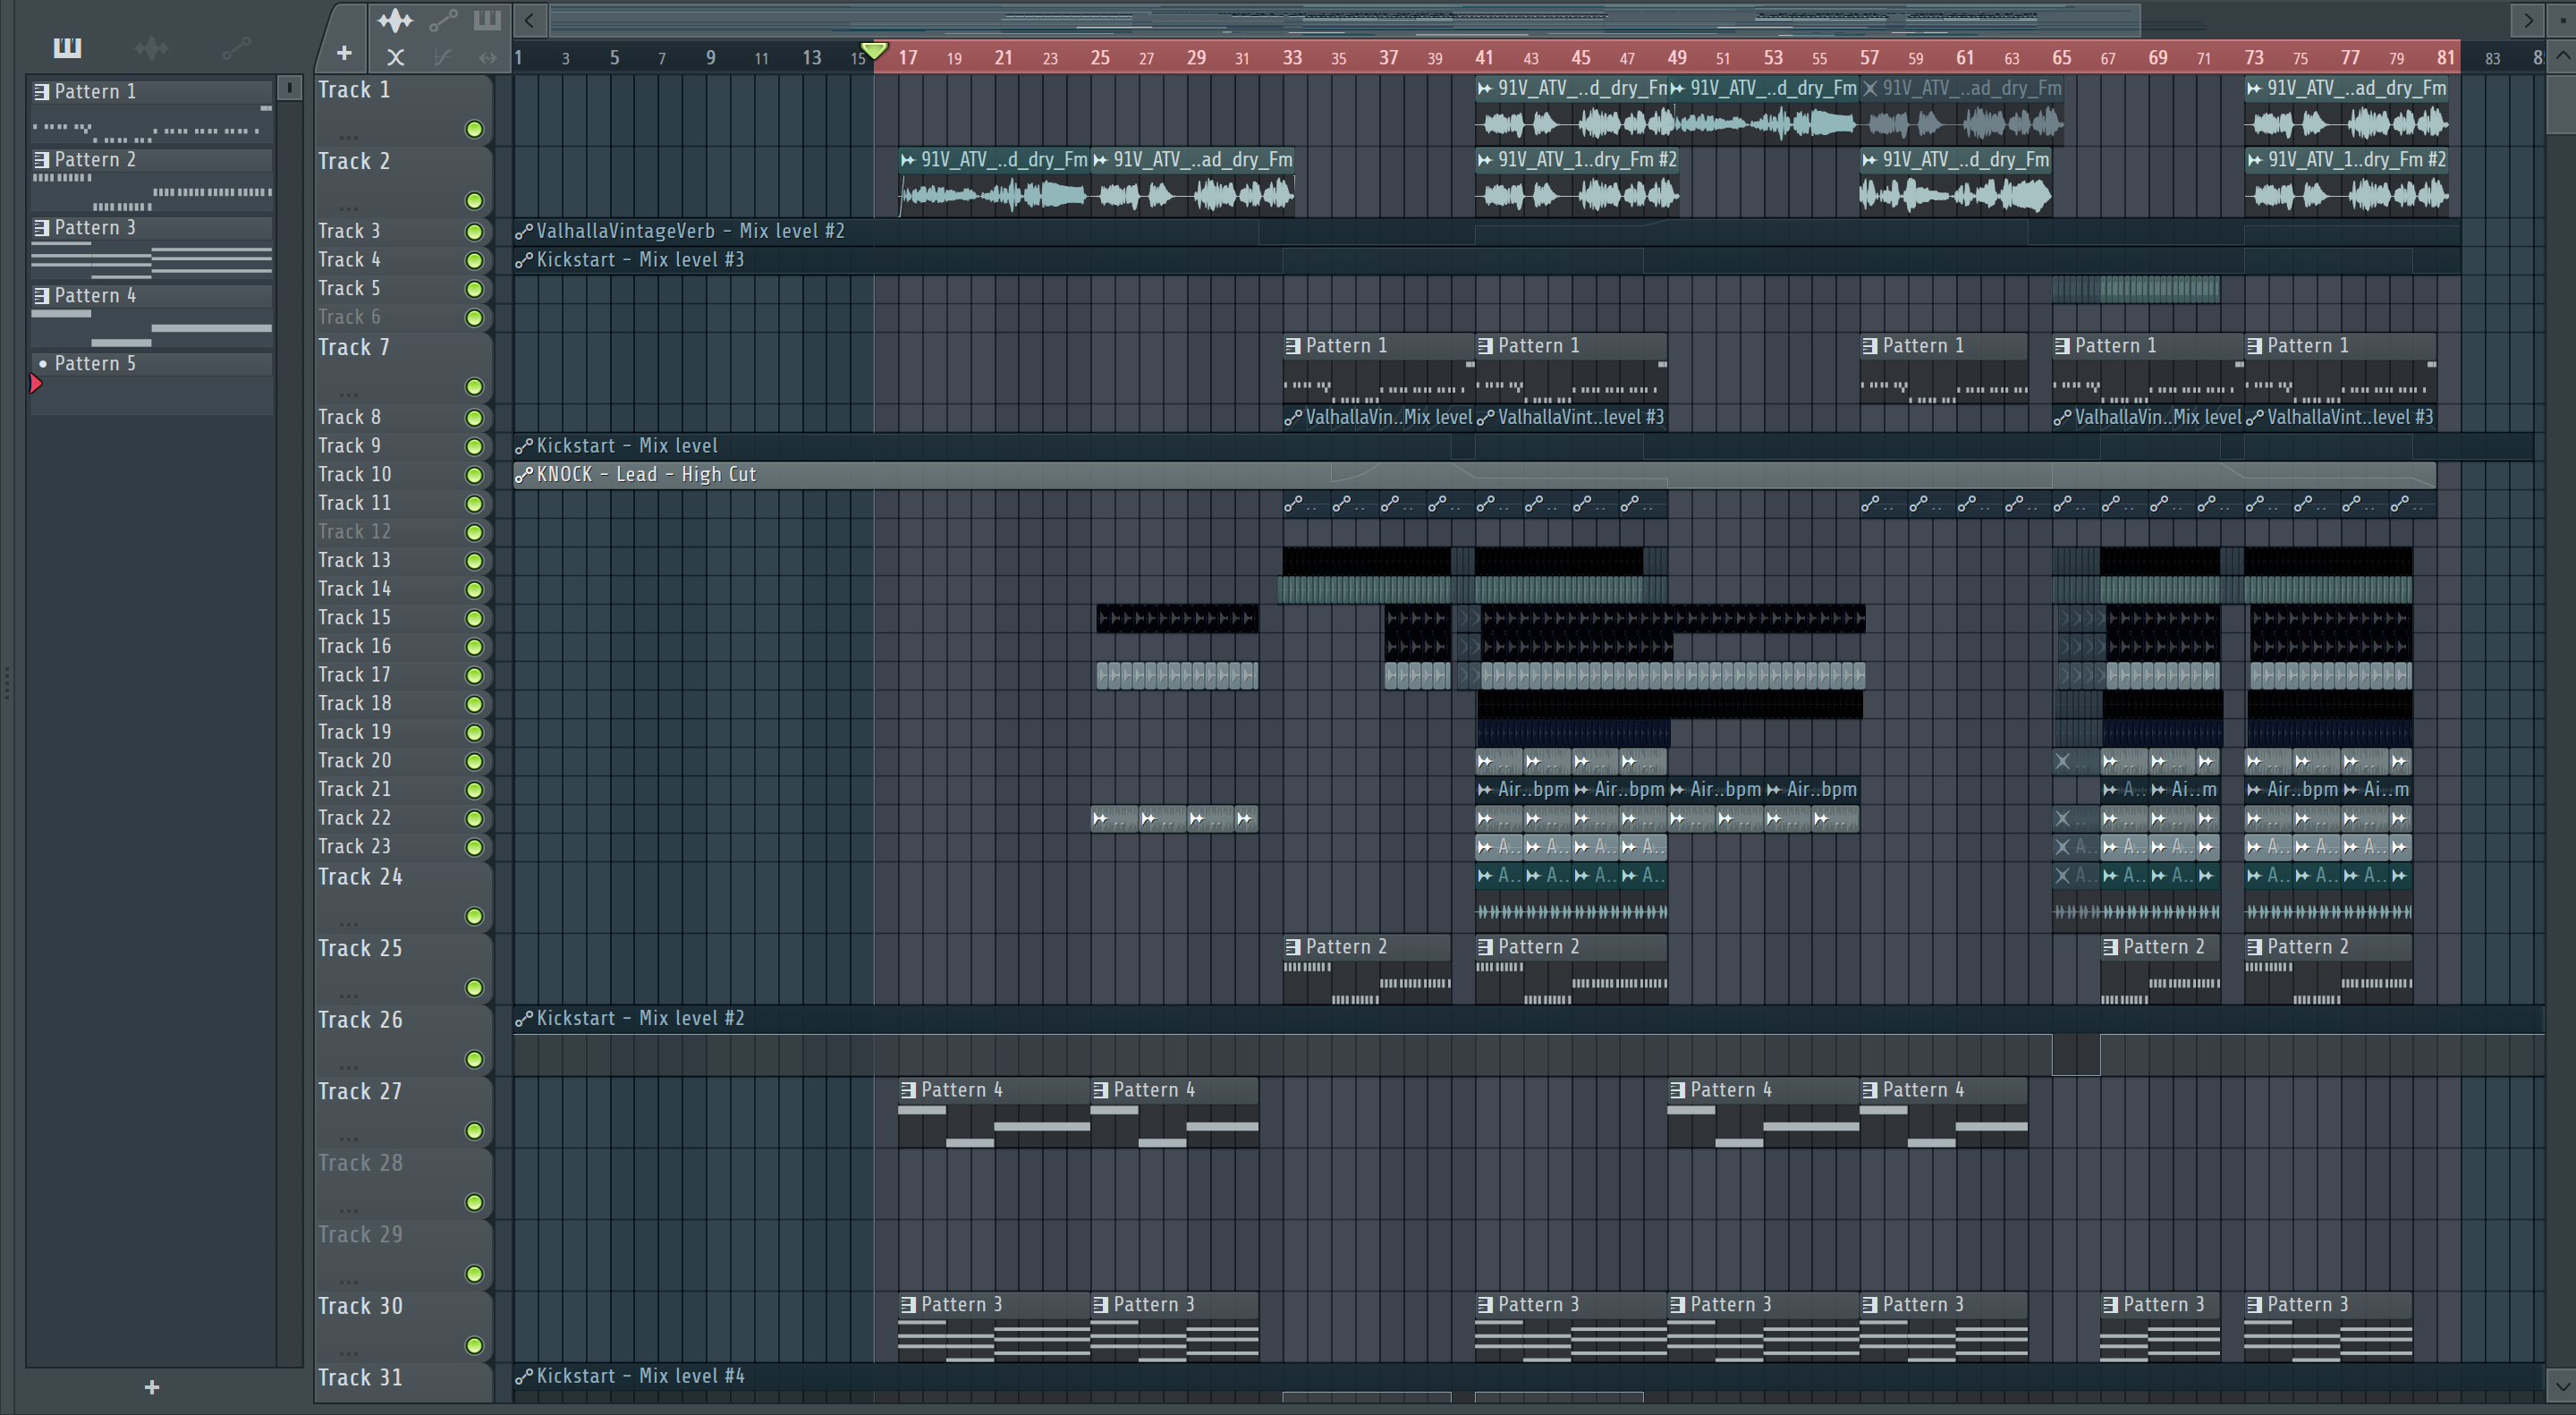
Task: Click the muted X icon on Track 1 audio clip
Action: pyautogui.click(x=1870, y=88)
